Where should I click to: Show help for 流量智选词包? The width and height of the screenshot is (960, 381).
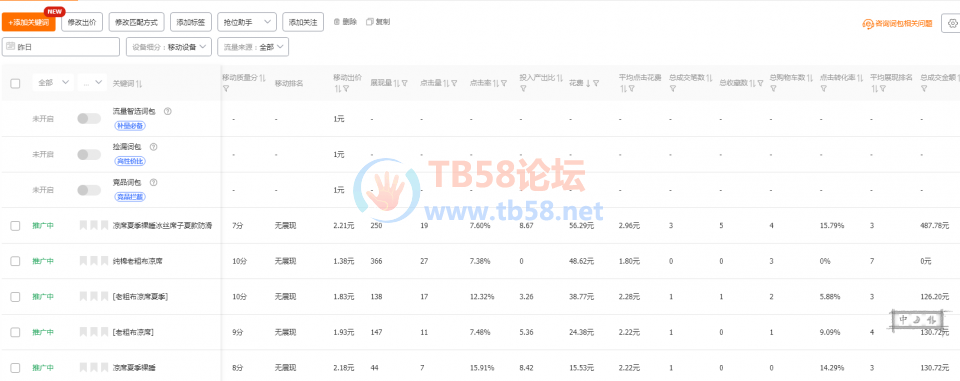[x=168, y=111]
